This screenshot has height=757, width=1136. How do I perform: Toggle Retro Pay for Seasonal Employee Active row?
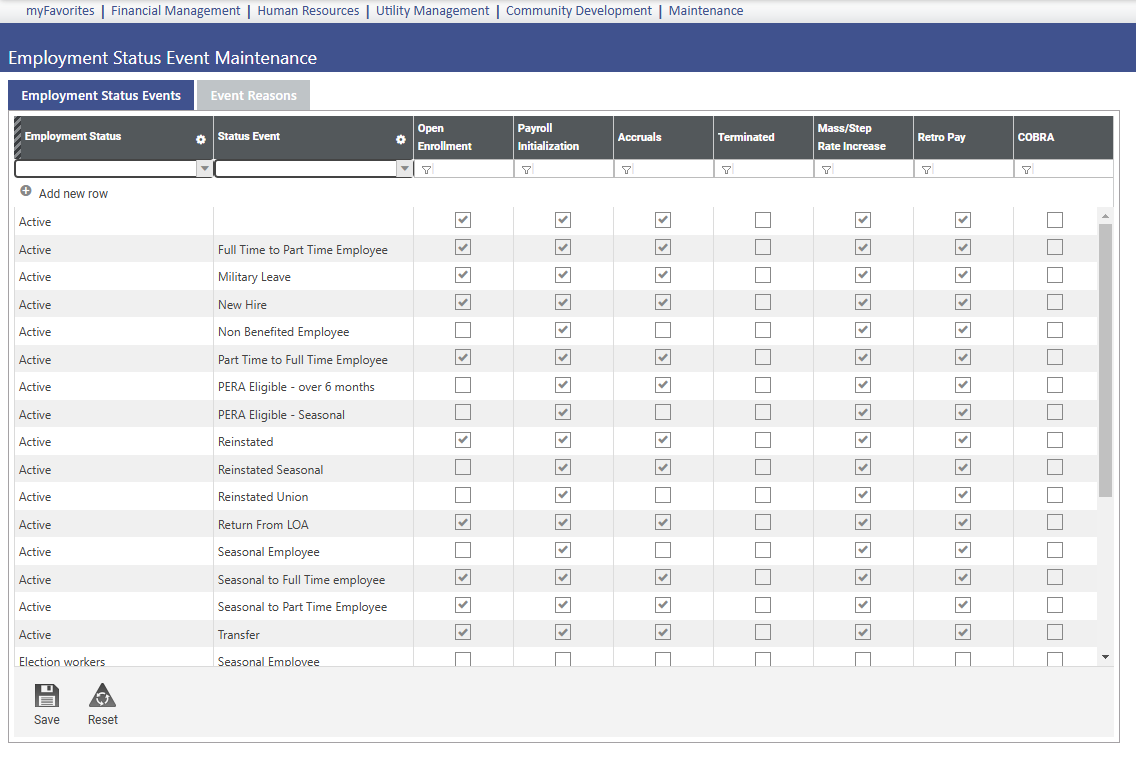click(x=963, y=551)
